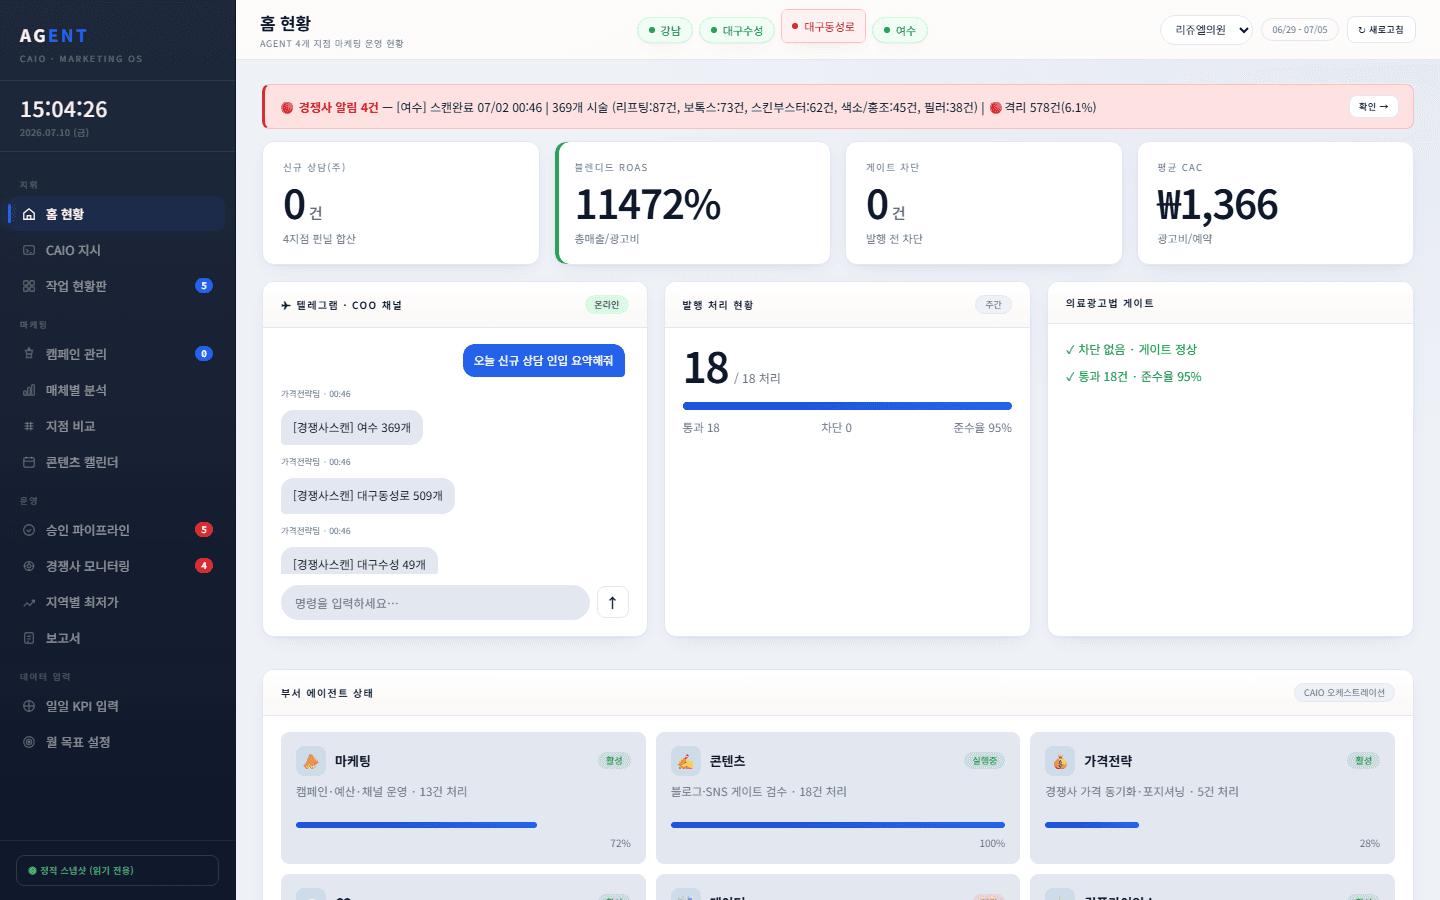Open the 06/29 - 07/05 date range picker

1300,30
